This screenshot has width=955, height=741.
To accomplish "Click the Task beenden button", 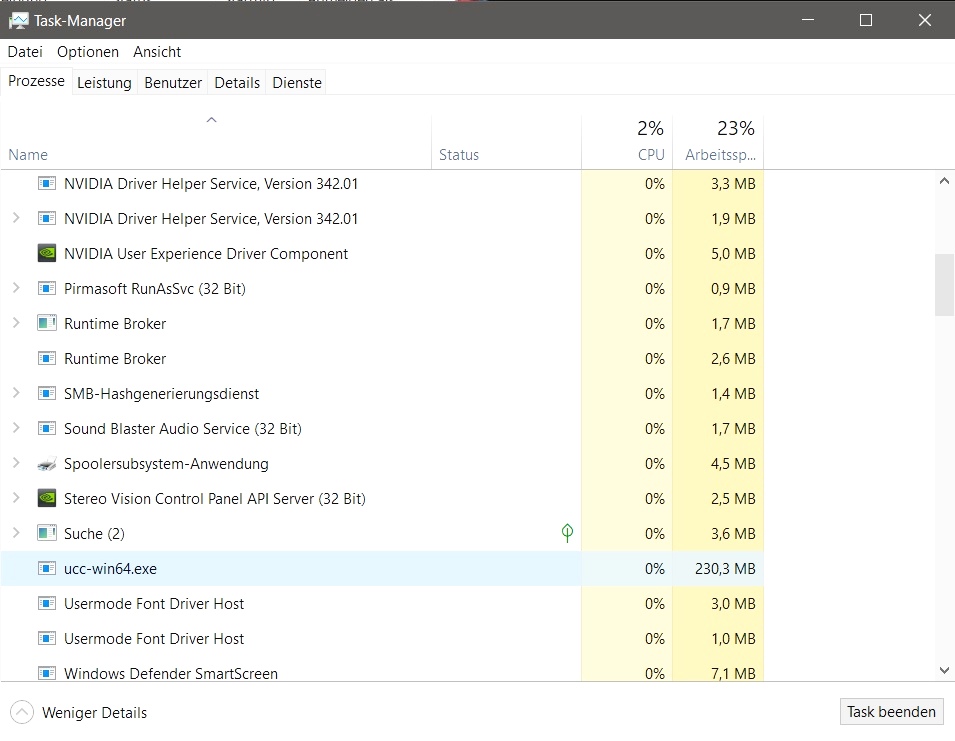I will (x=891, y=712).
